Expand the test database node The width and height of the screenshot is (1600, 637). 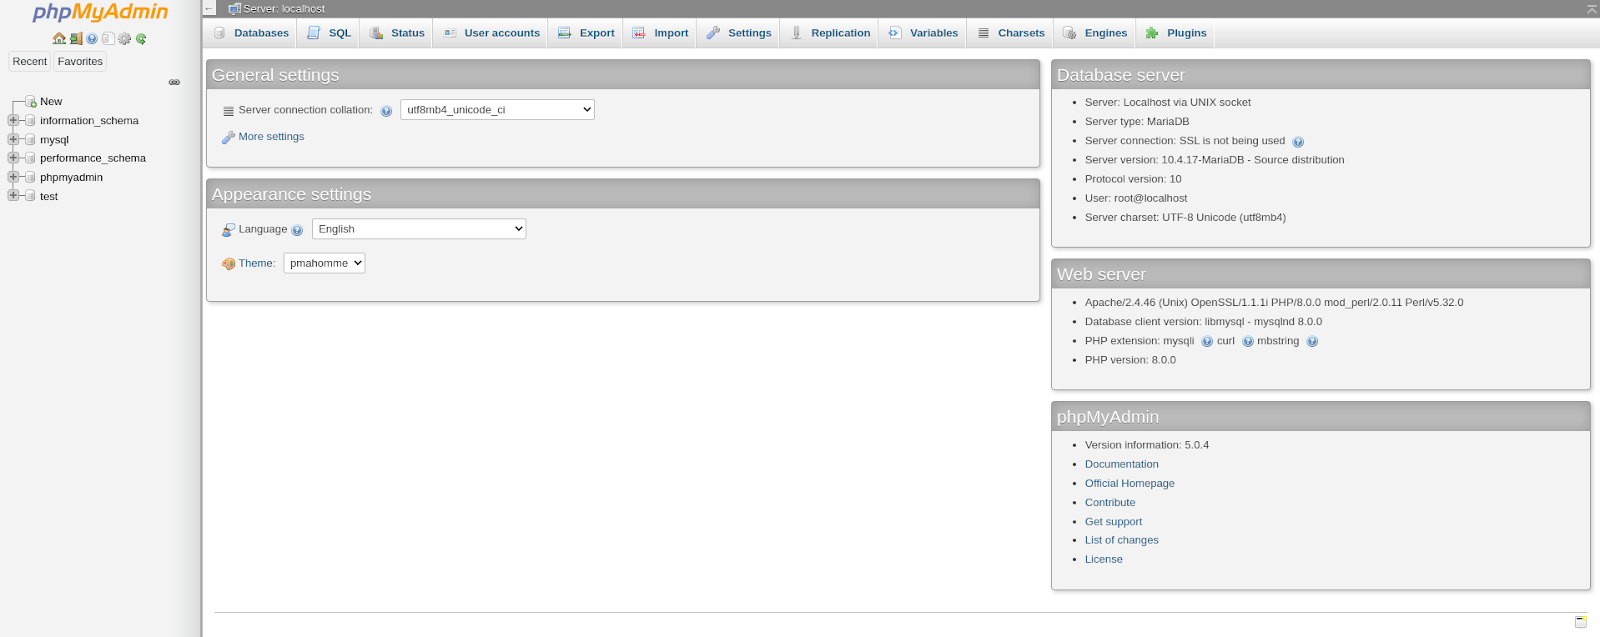tap(14, 196)
